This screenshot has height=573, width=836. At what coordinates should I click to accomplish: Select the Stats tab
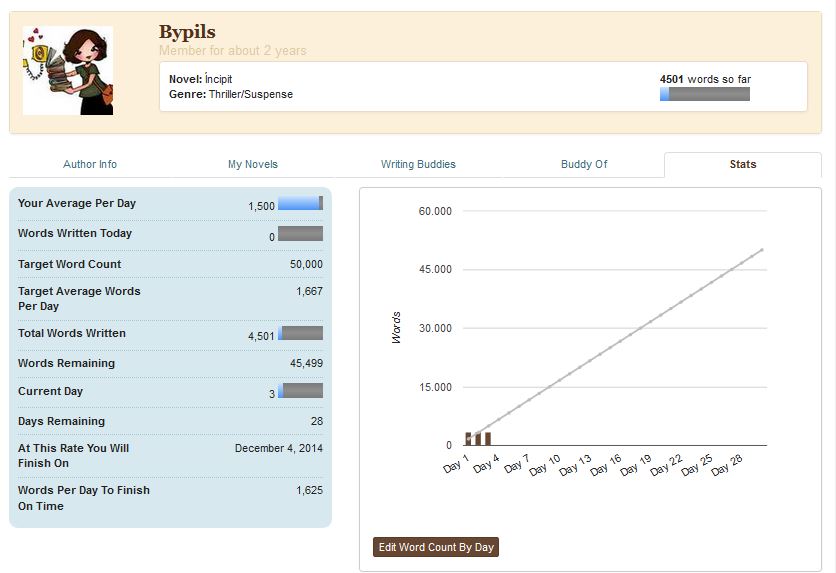[x=742, y=164]
